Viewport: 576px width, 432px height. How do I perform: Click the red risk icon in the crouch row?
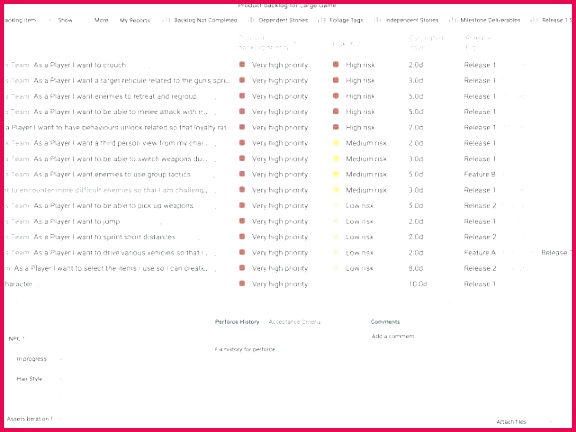(336, 65)
